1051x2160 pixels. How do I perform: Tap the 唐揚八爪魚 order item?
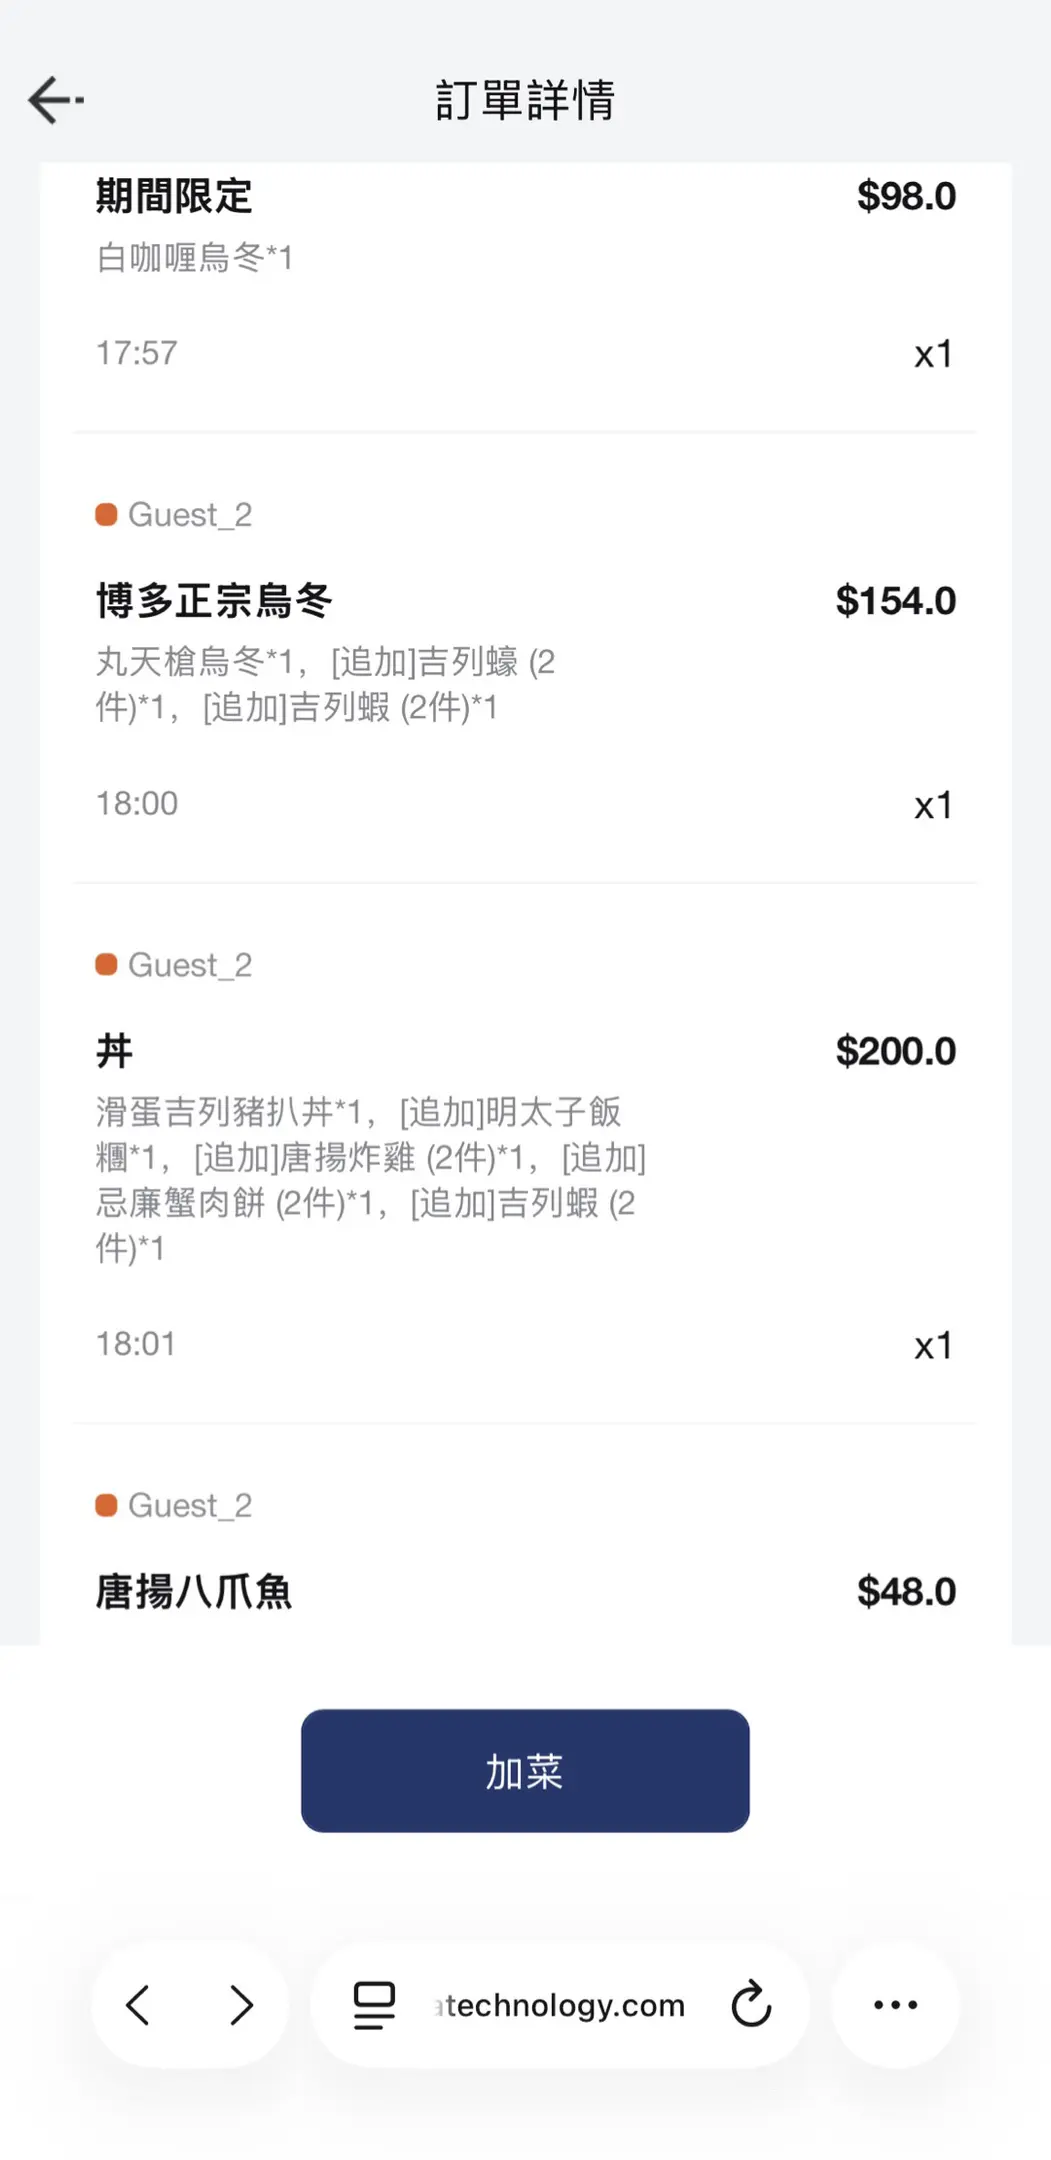coord(194,1592)
